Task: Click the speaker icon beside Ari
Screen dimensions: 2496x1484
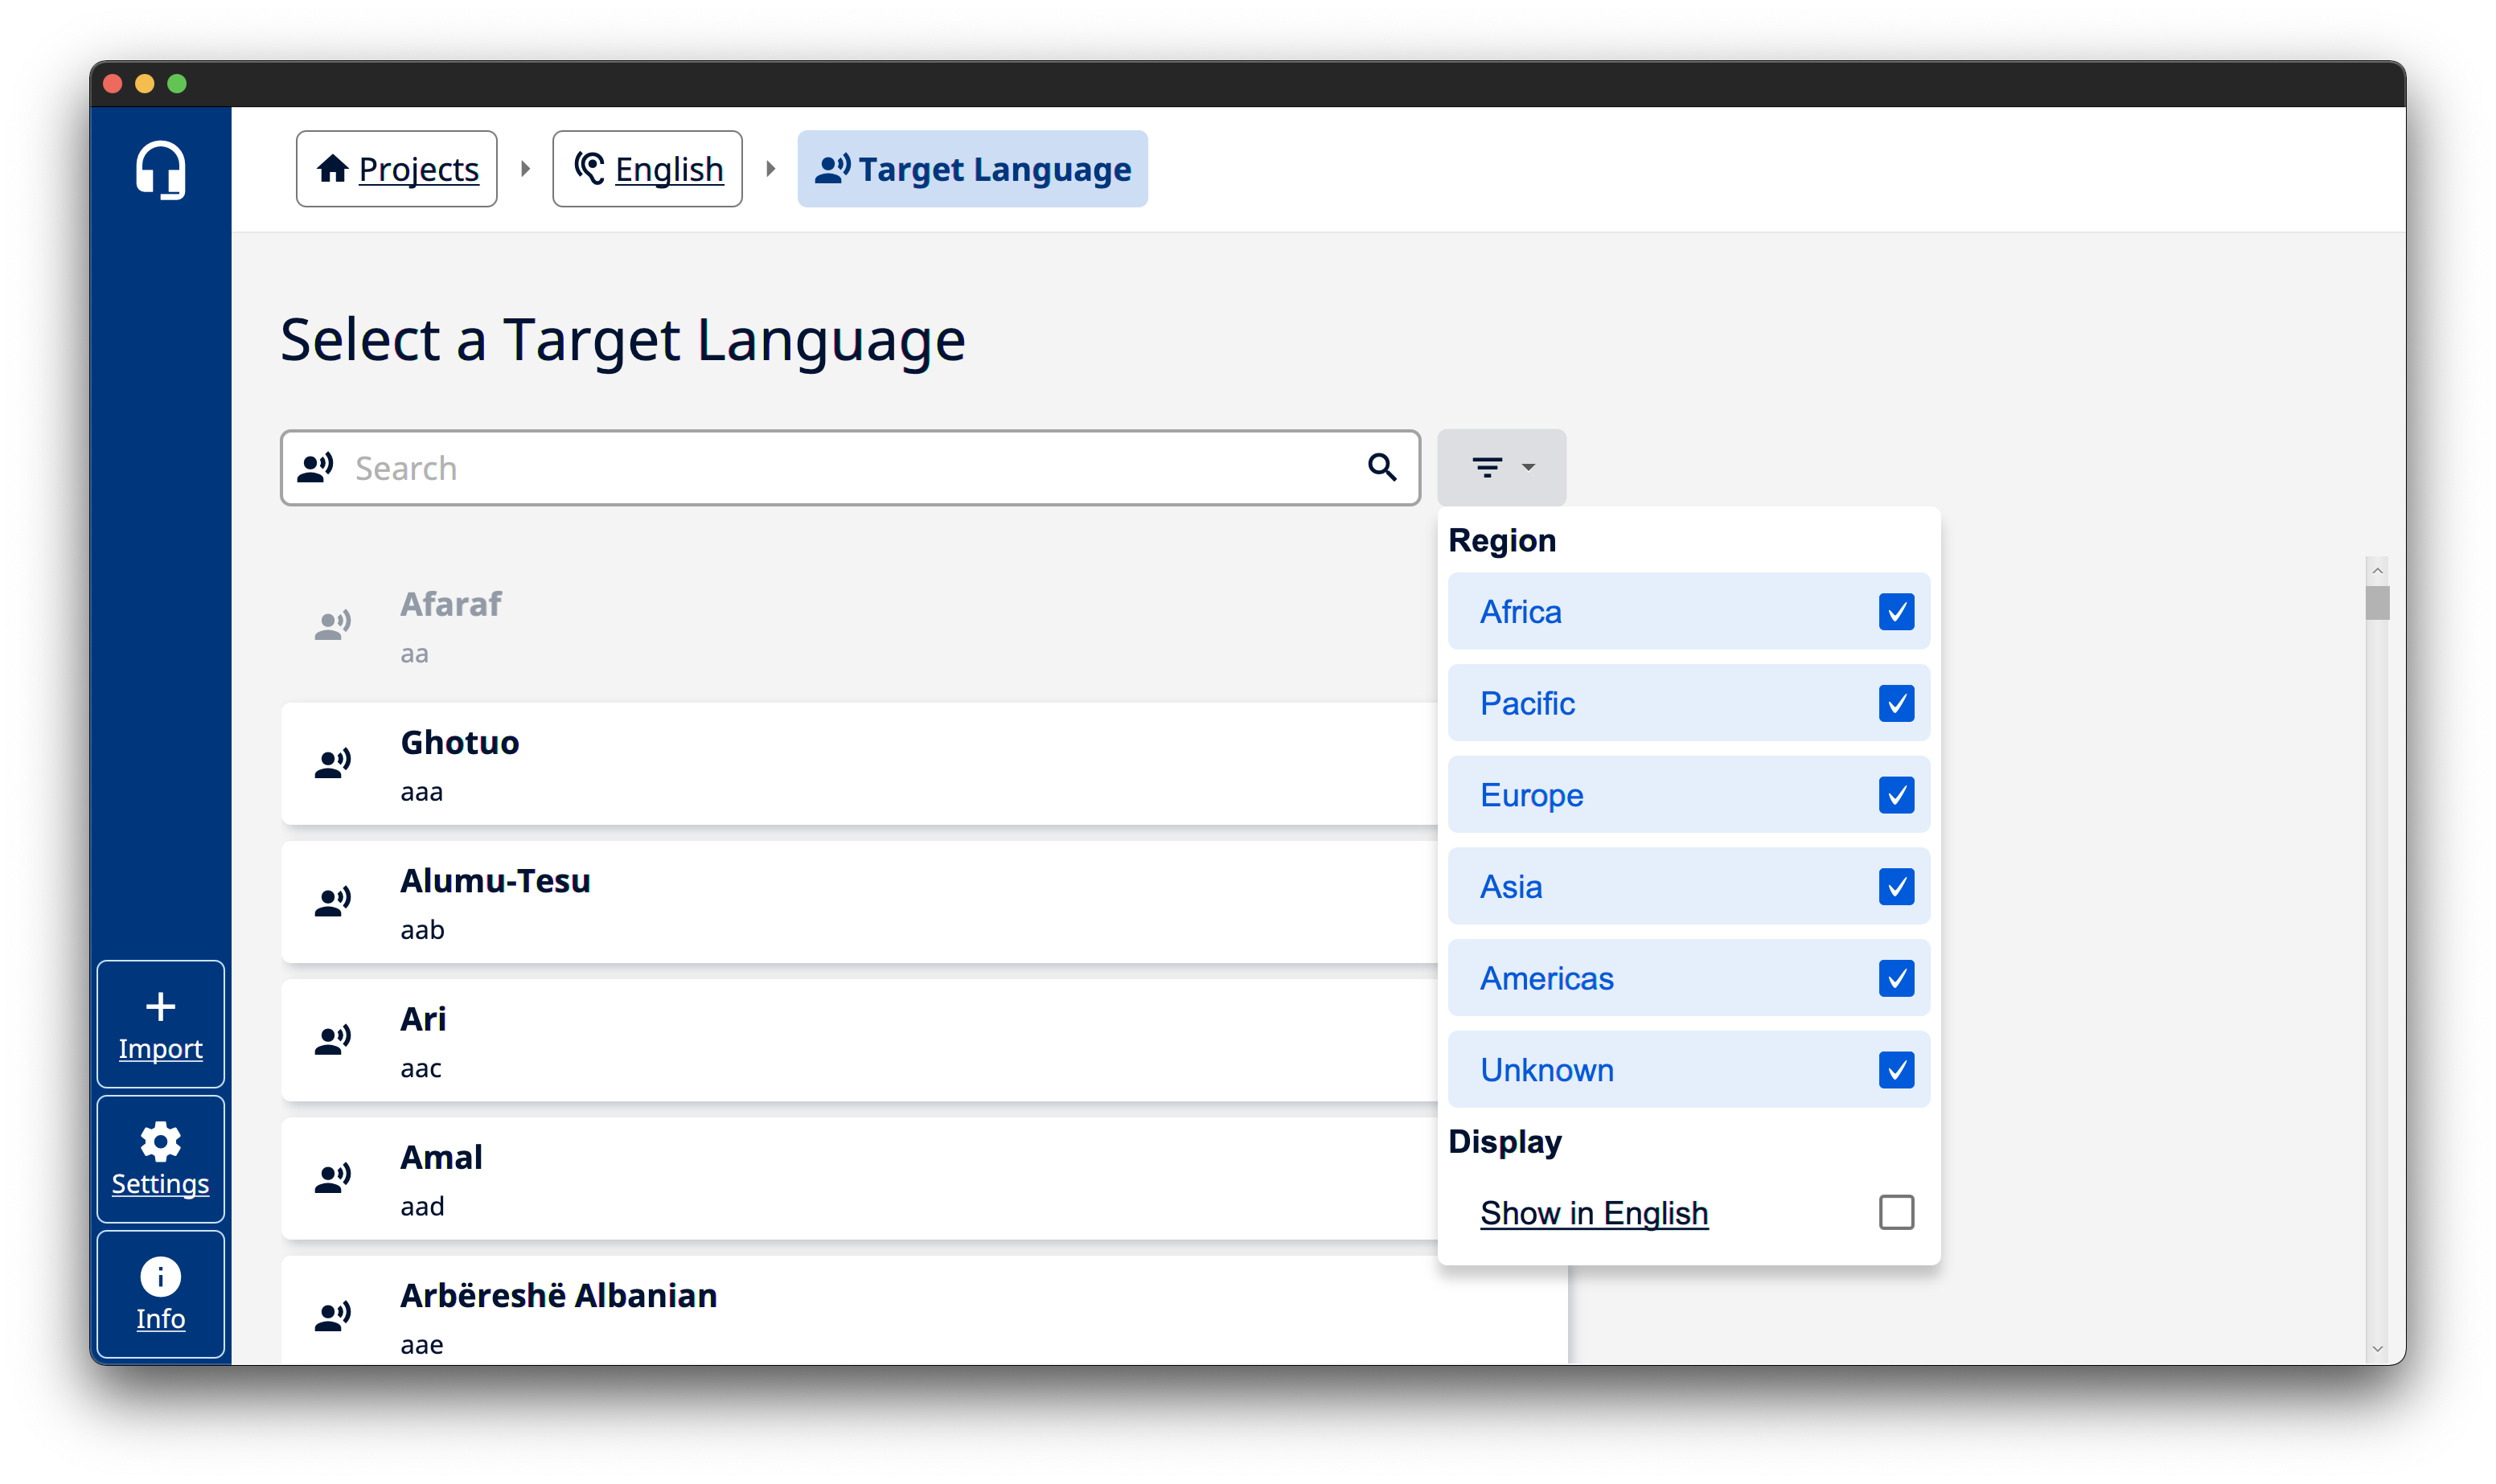Action: [x=333, y=1041]
